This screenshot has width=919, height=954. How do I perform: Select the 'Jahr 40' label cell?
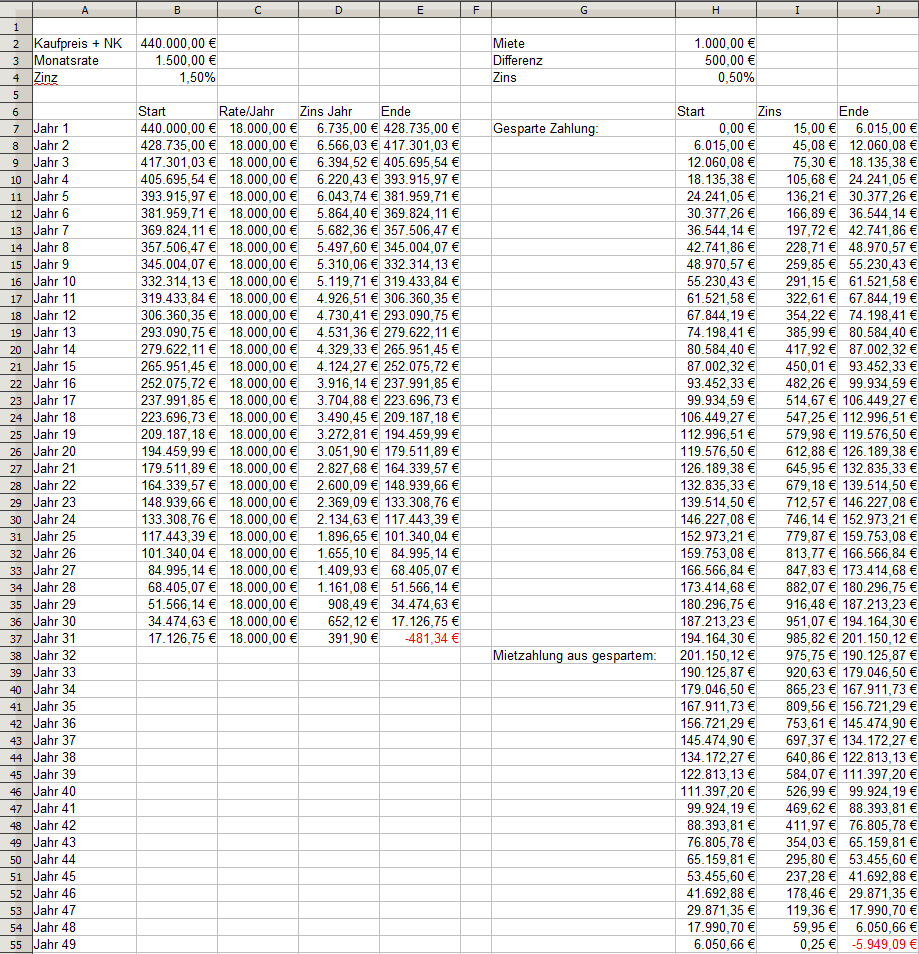point(85,792)
